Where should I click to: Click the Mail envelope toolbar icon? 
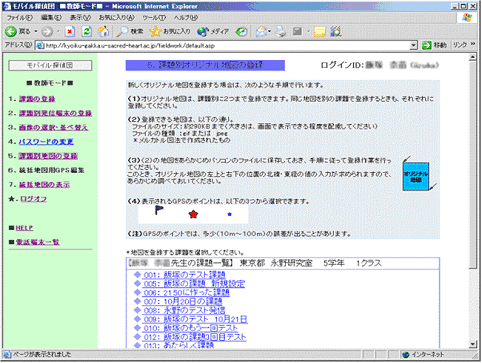[261, 31]
